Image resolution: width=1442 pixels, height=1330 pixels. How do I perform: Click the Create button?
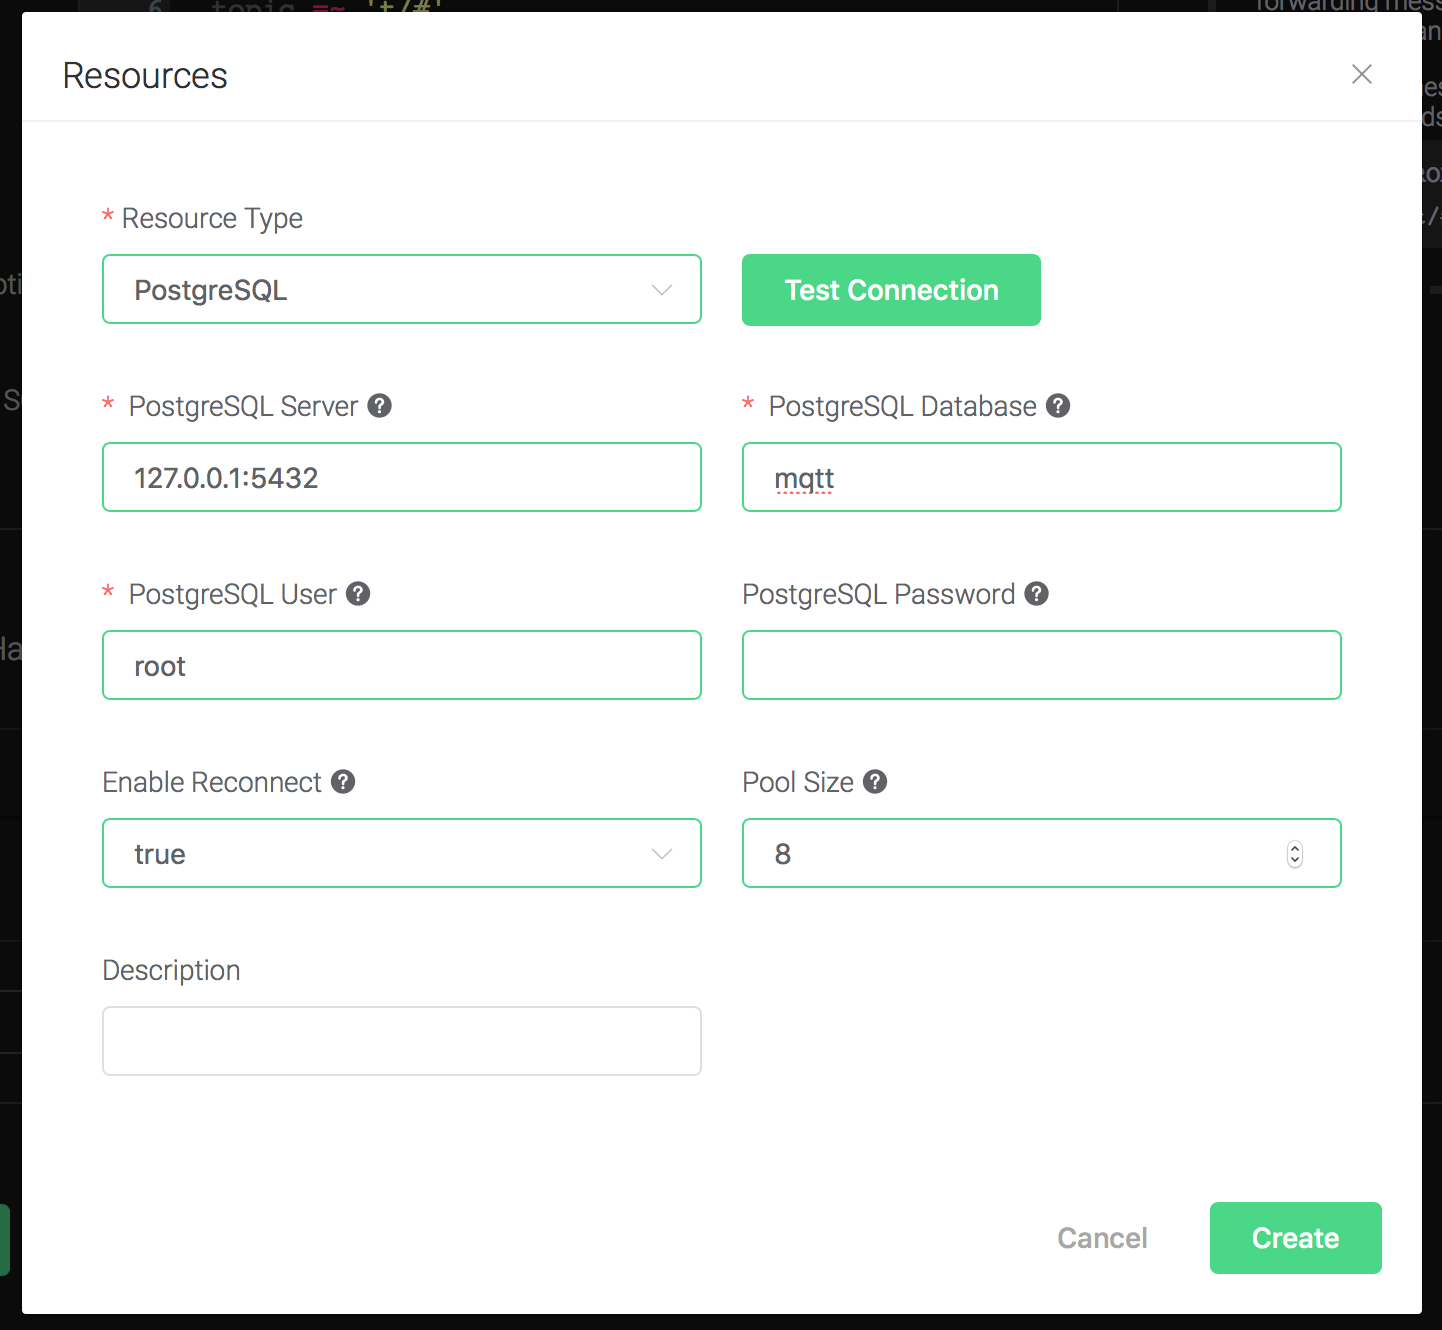1295,1238
